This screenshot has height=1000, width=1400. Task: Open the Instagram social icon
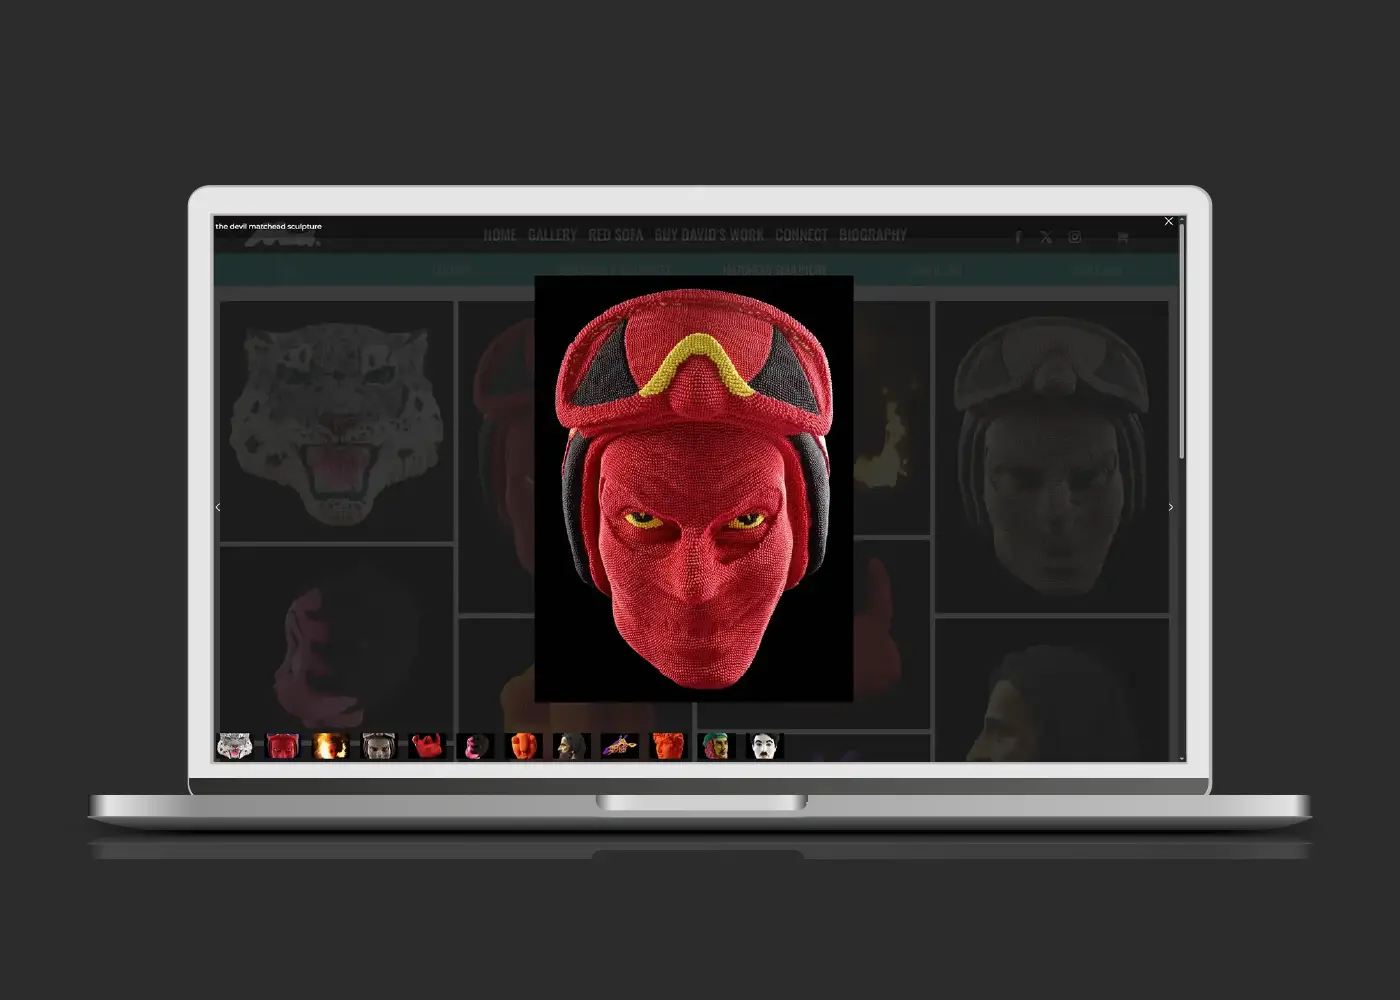tap(1074, 238)
